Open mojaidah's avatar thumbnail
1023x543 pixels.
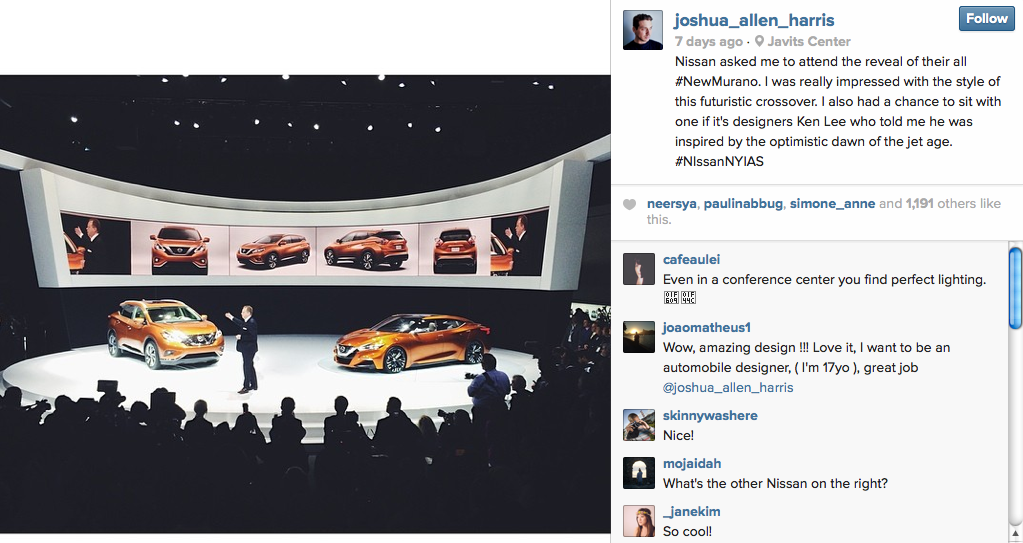639,473
